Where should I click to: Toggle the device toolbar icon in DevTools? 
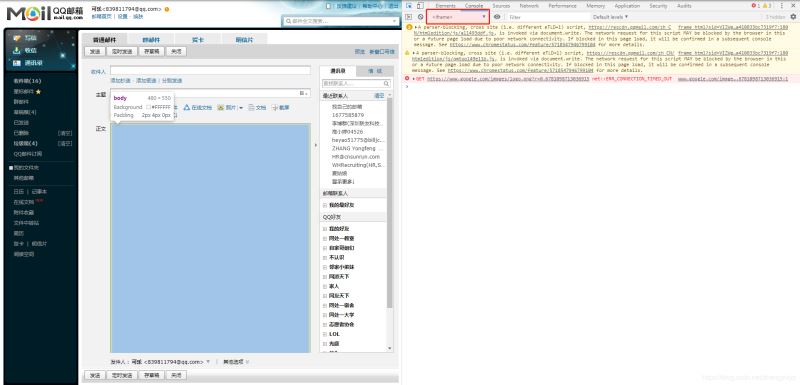pos(420,6)
